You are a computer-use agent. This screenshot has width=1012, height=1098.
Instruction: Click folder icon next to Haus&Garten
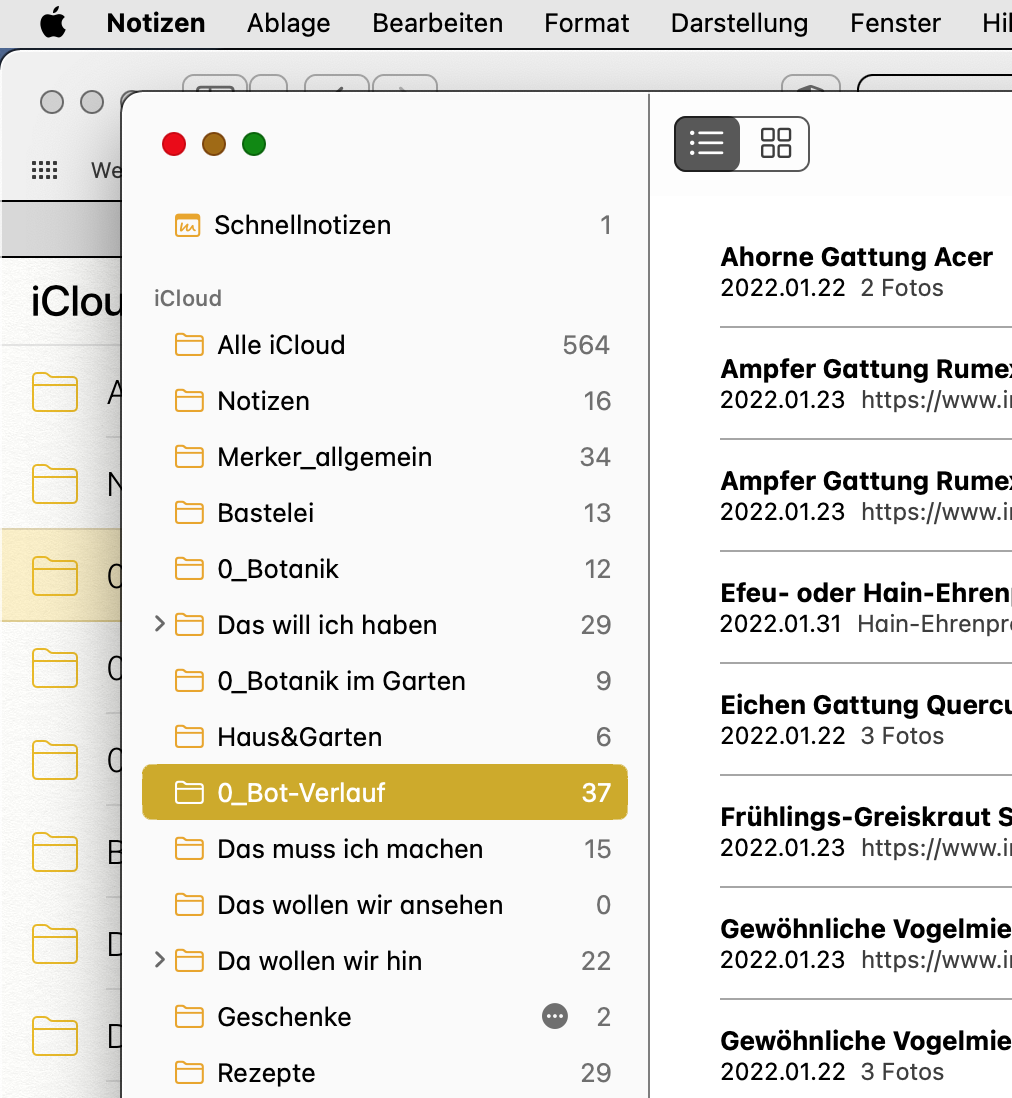189,737
